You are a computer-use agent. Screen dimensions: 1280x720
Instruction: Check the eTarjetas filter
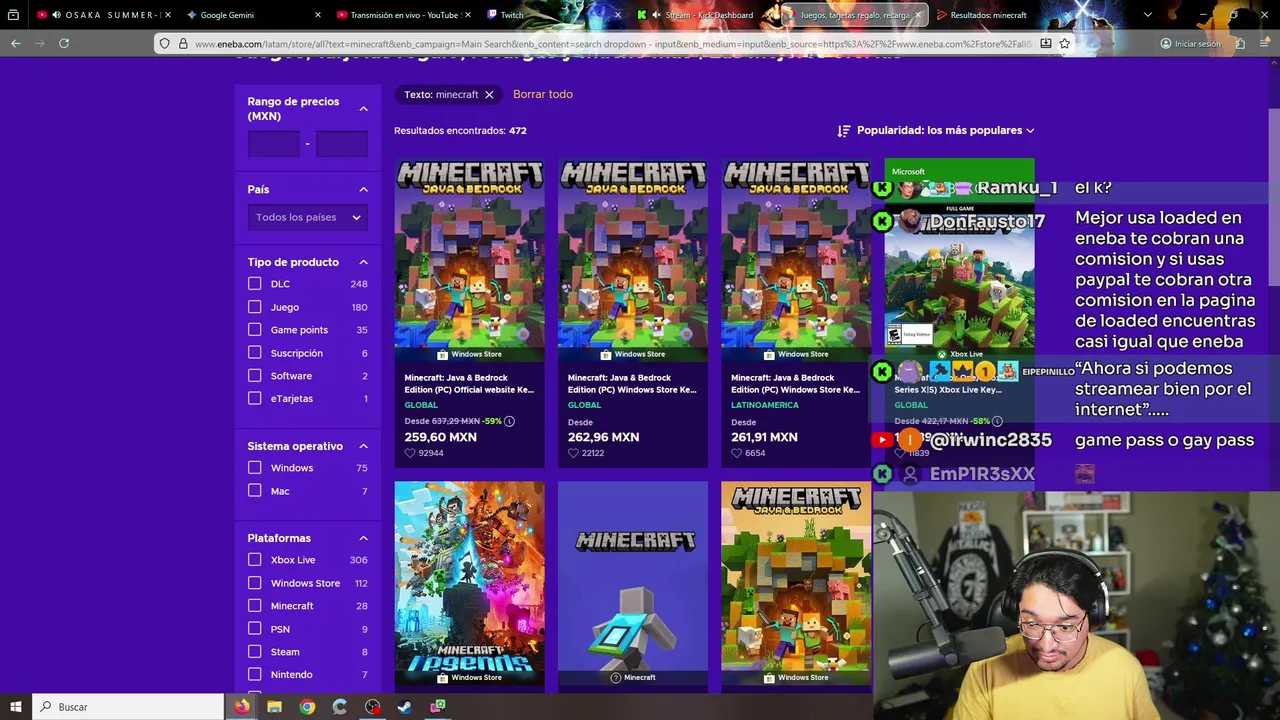254,399
